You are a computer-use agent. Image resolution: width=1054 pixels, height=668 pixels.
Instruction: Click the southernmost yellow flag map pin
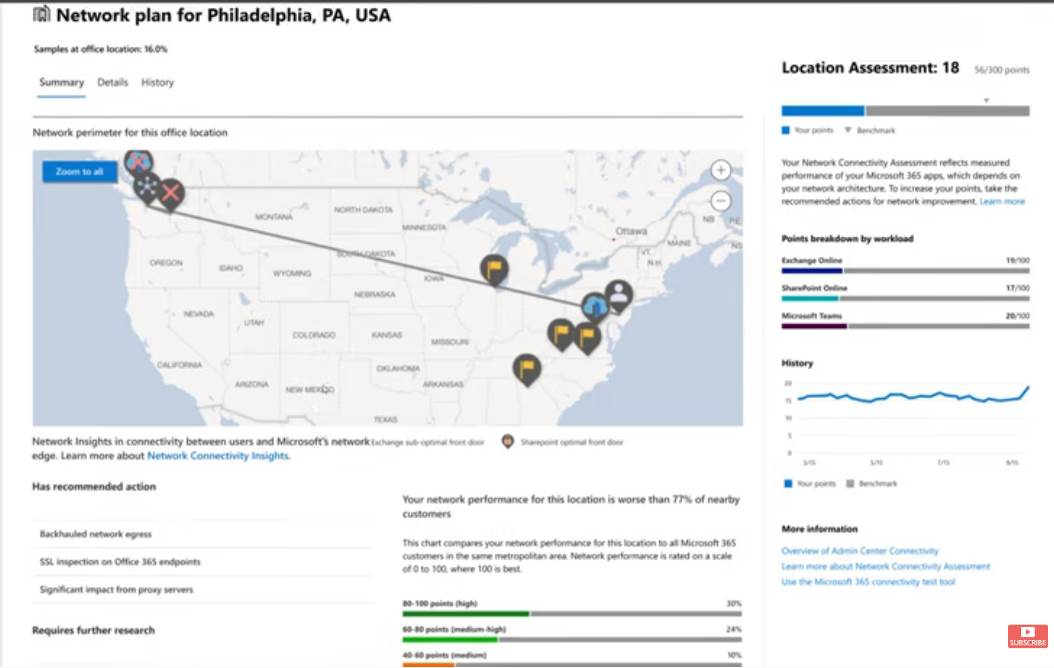(x=527, y=368)
